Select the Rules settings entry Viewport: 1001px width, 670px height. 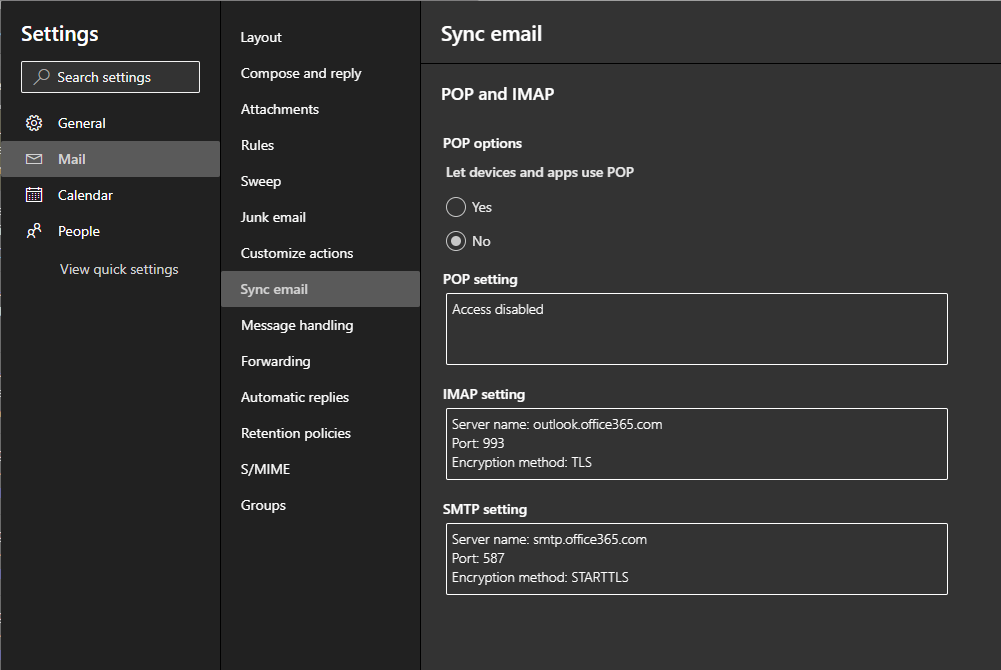tap(256, 145)
